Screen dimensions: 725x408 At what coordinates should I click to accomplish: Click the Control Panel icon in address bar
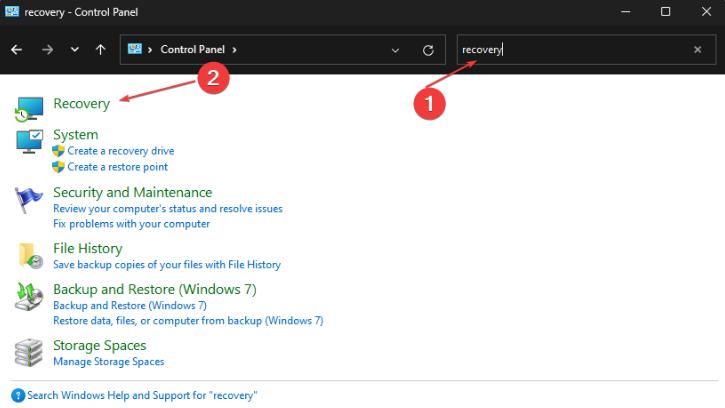pos(135,49)
